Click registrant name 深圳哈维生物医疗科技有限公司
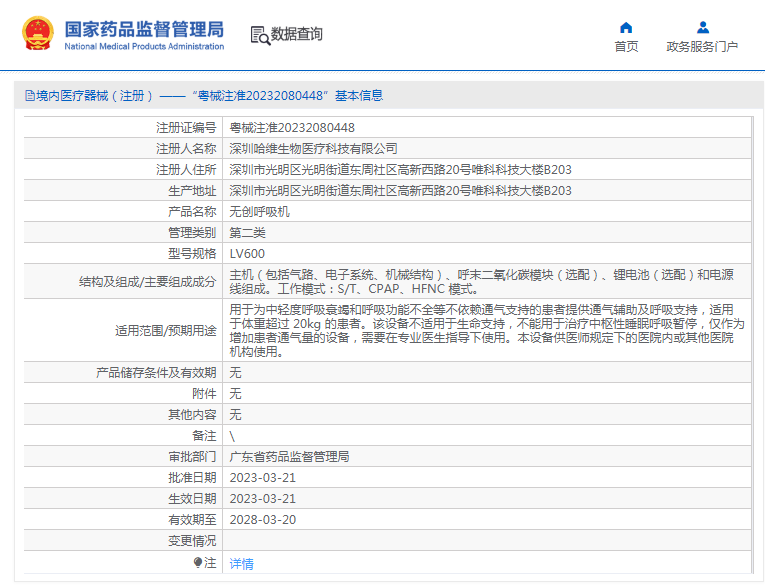 (x=313, y=149)
